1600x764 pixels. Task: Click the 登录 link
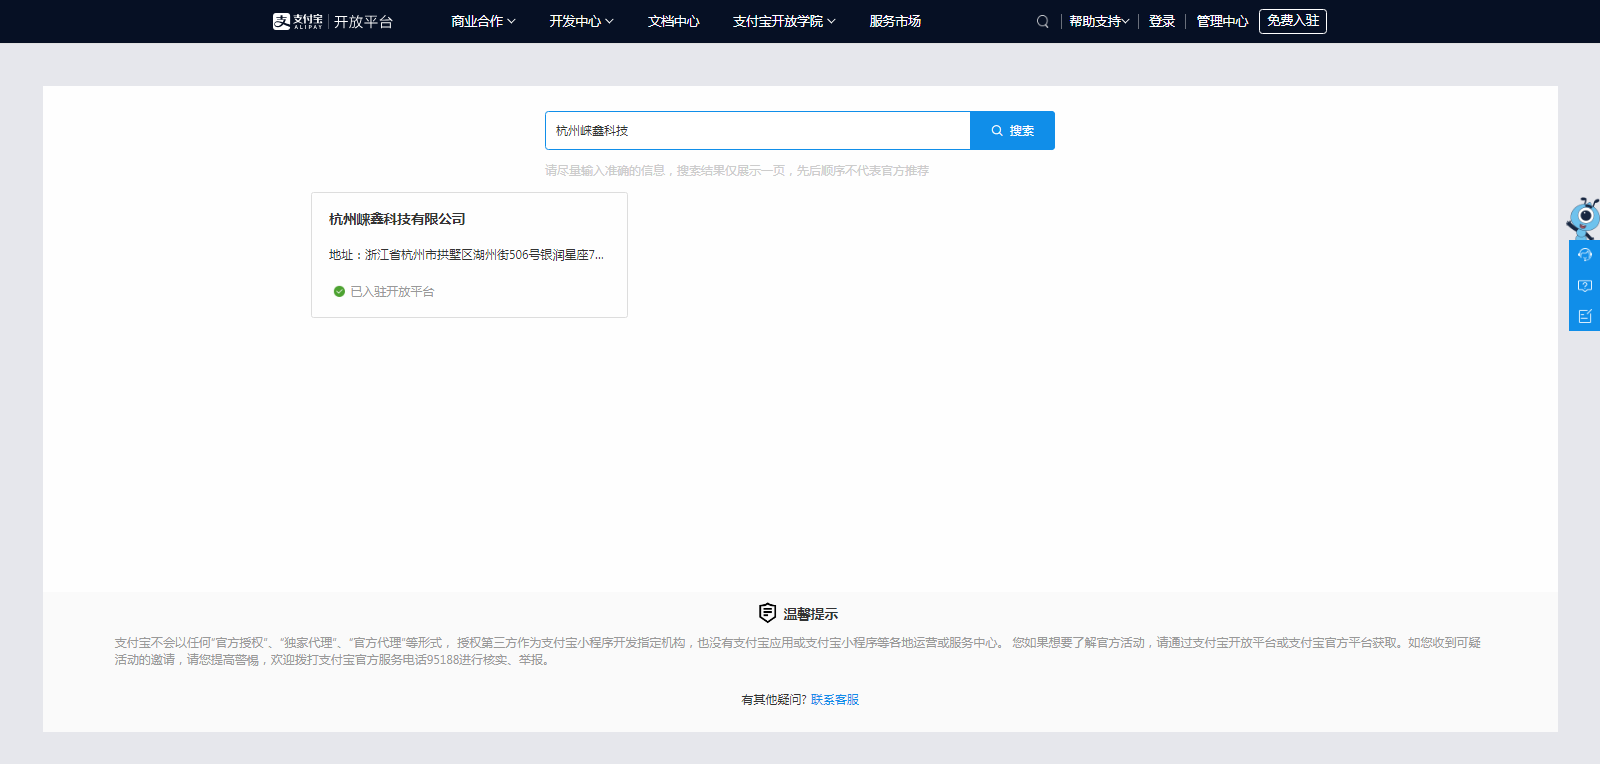point(1161,21)
